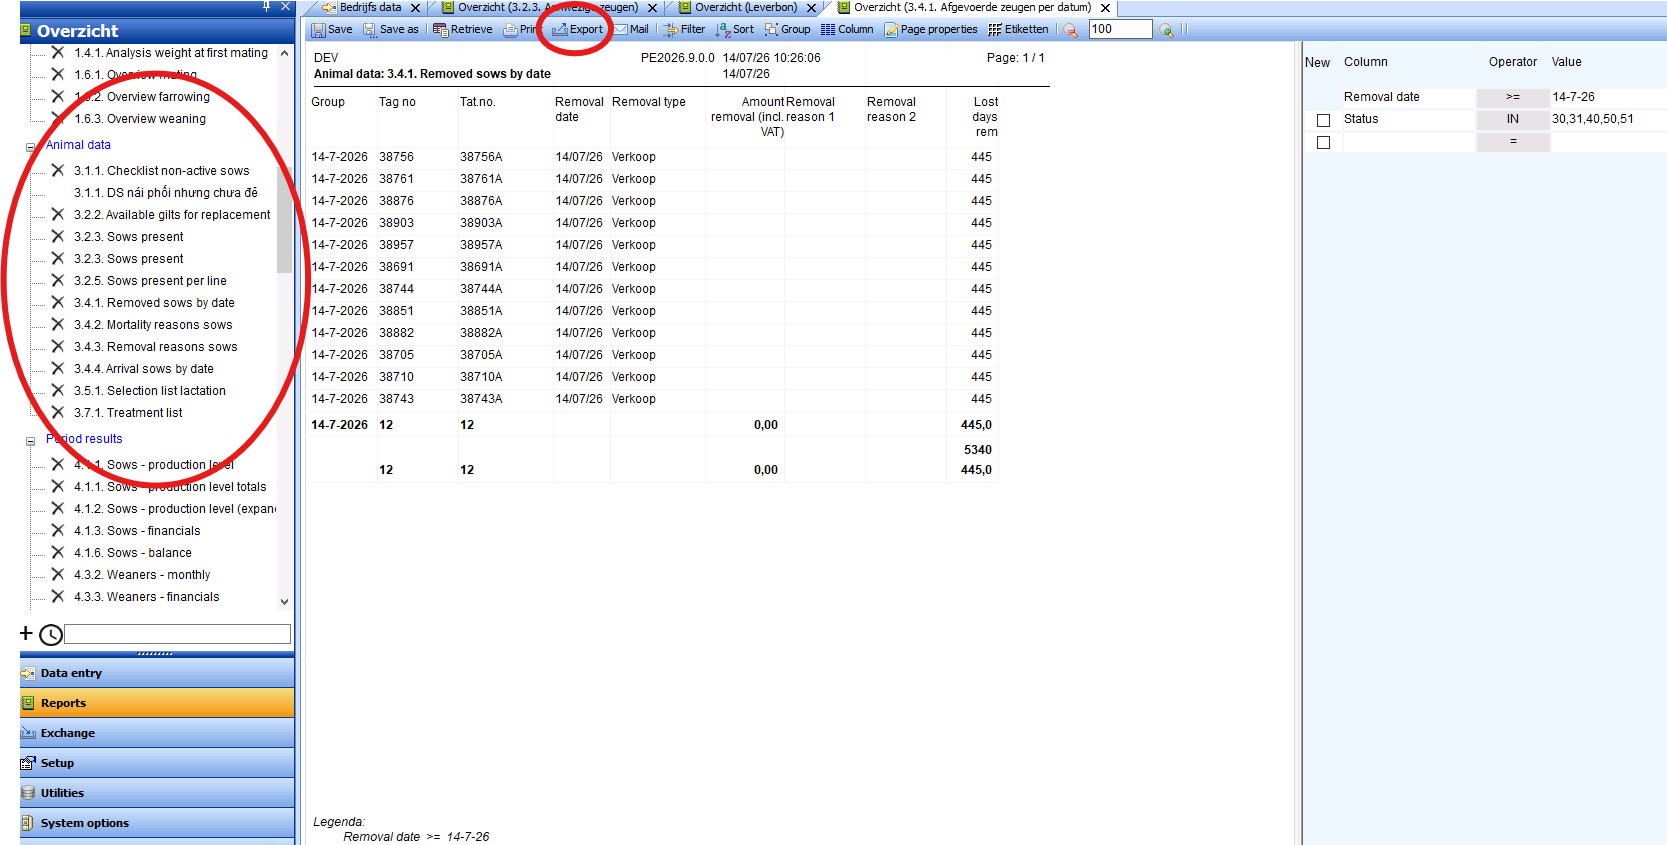Zoom out with the red magnifier icon

click(x=1071, y=30)
